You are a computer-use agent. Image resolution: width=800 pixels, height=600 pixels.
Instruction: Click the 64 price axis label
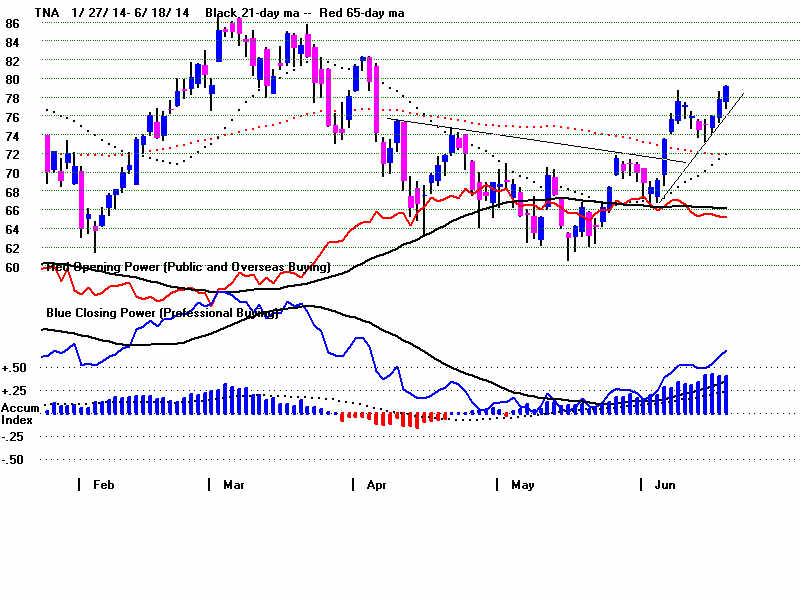pyautogui.click(x=12, y=230)
